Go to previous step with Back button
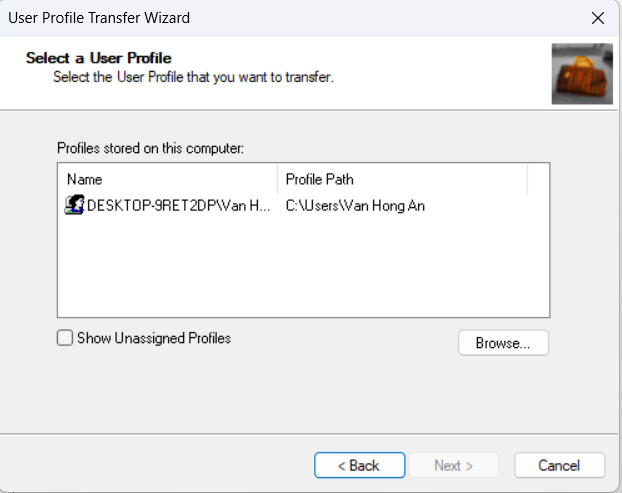Screen dimensions: 622x493 click(x=359, y=465)
